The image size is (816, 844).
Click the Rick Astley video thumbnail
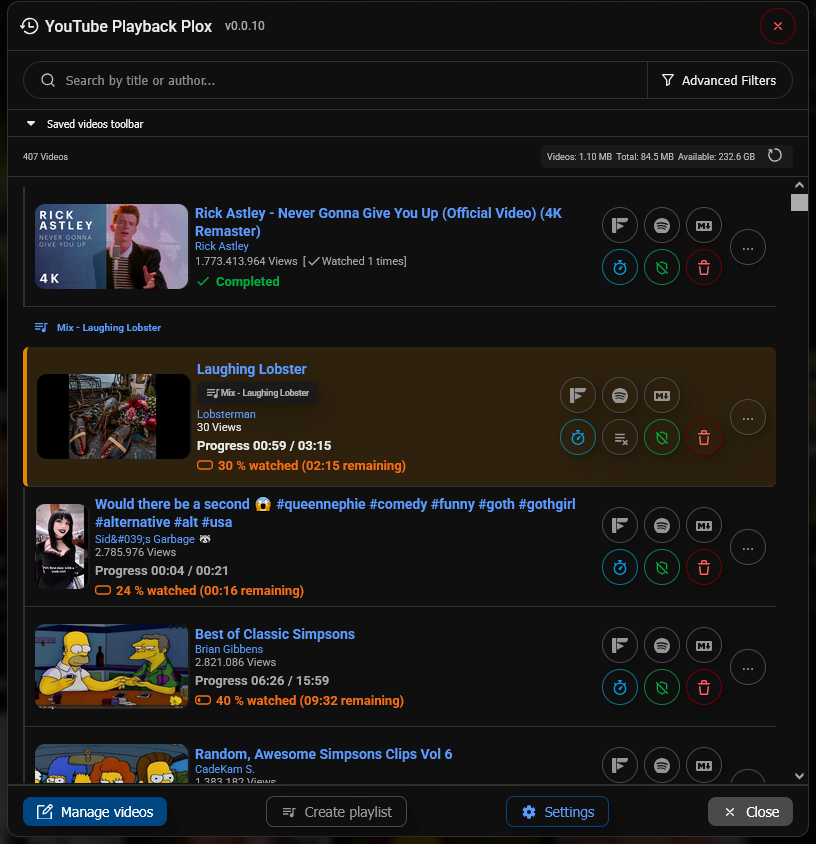click(x=111, y=247)
